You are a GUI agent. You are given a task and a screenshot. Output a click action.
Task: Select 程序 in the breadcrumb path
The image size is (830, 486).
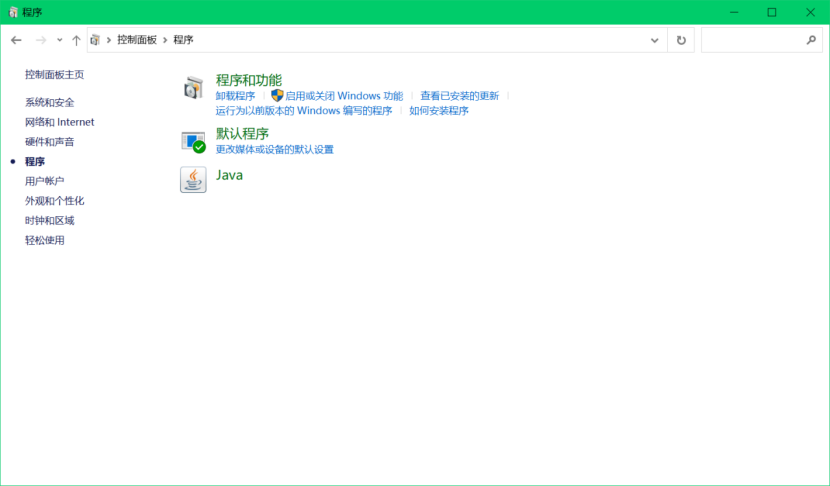click(x=184, y=40)
